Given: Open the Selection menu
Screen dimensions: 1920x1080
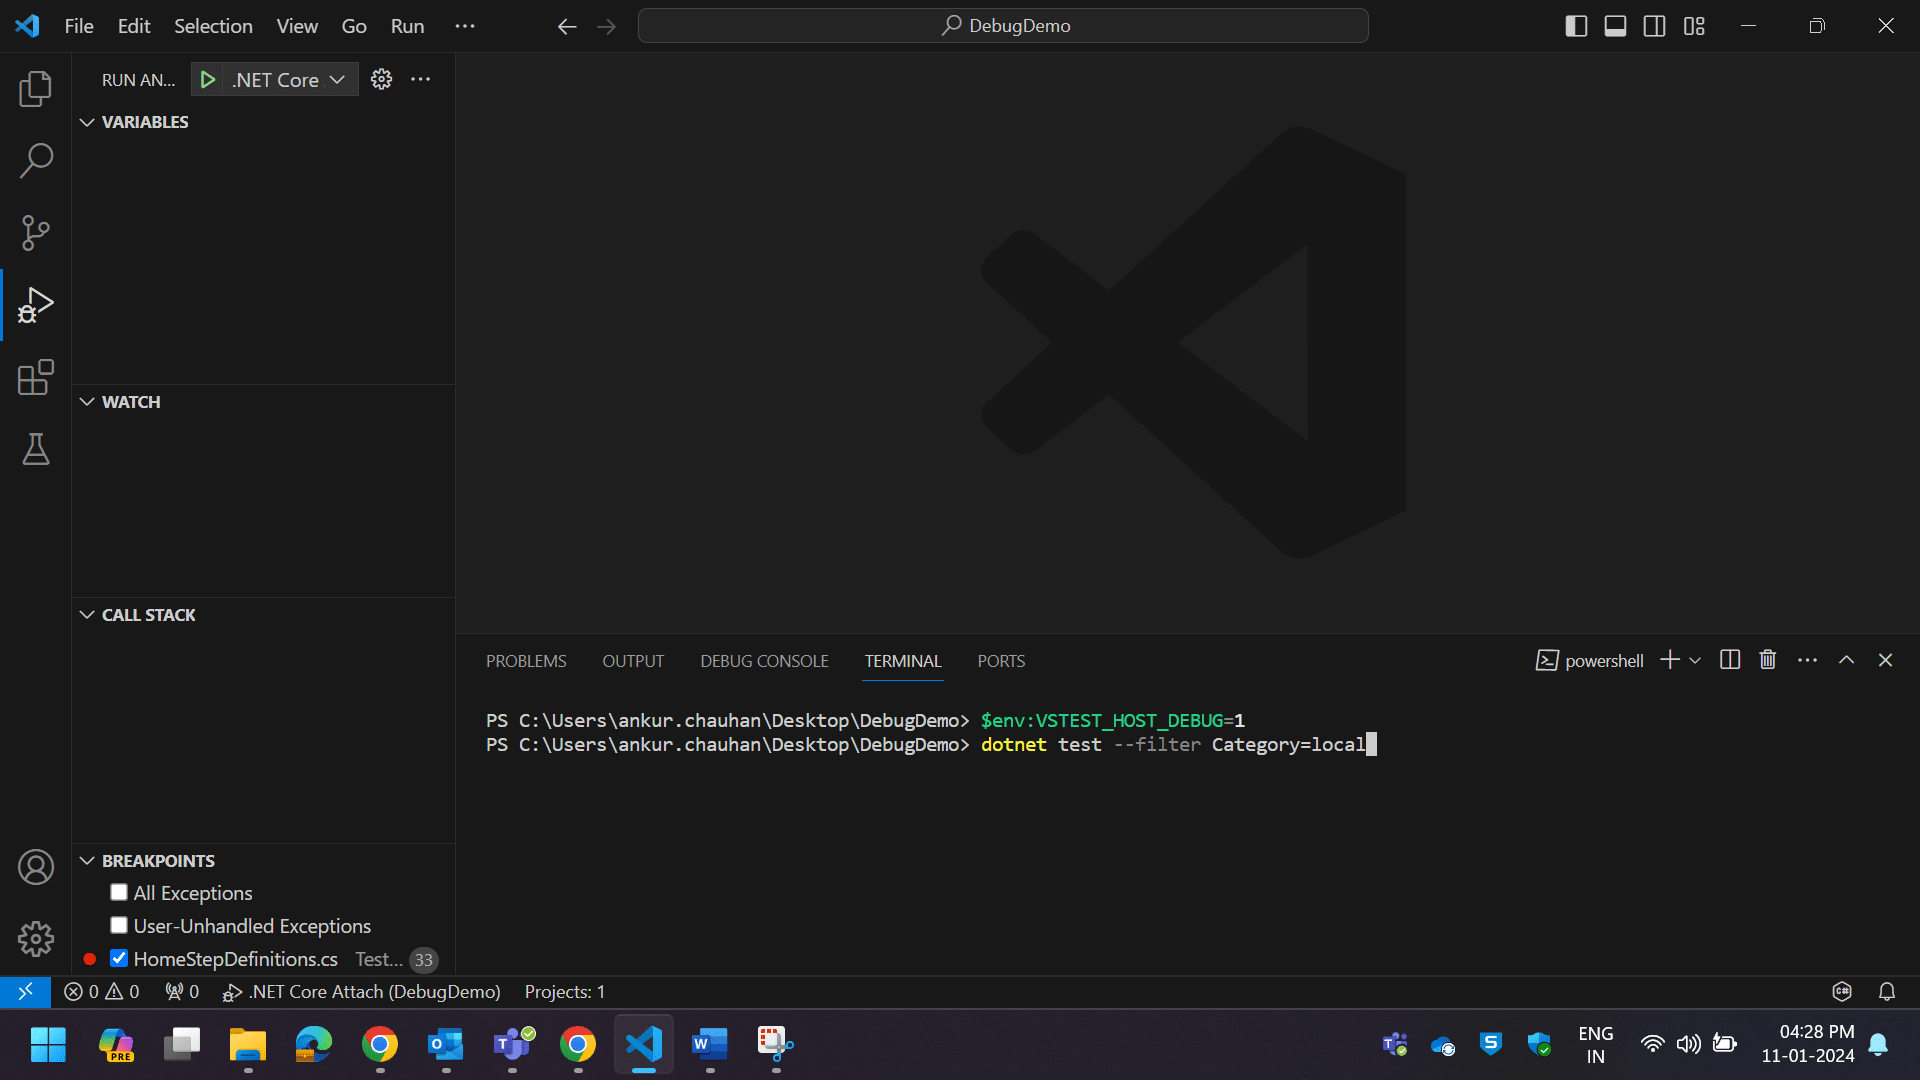Looking at the screenshot, I should 213,26.
